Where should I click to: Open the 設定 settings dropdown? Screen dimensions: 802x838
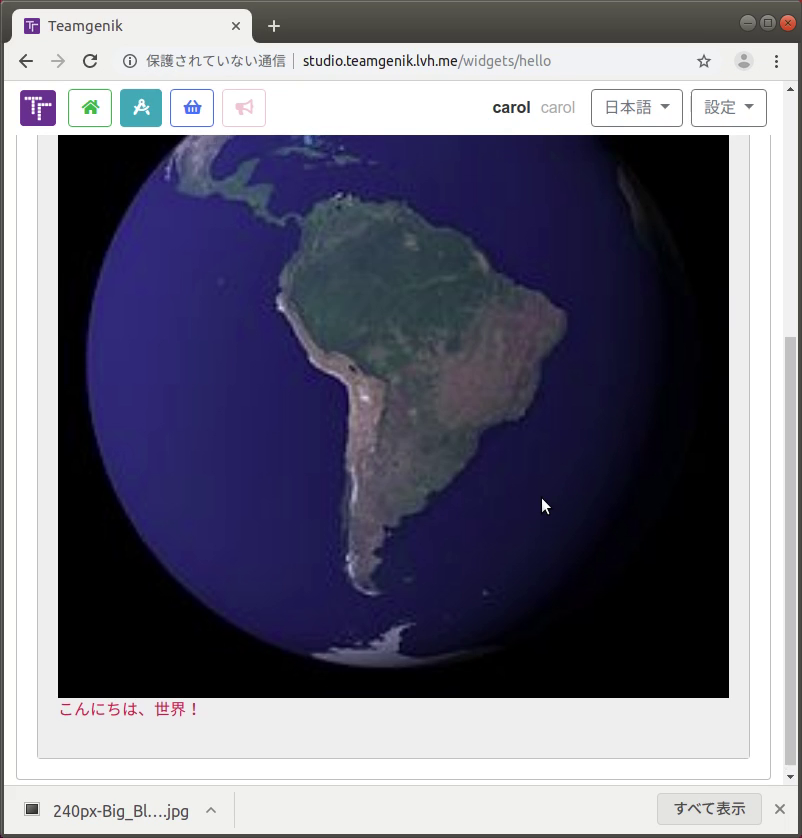(x=728, y=108)
